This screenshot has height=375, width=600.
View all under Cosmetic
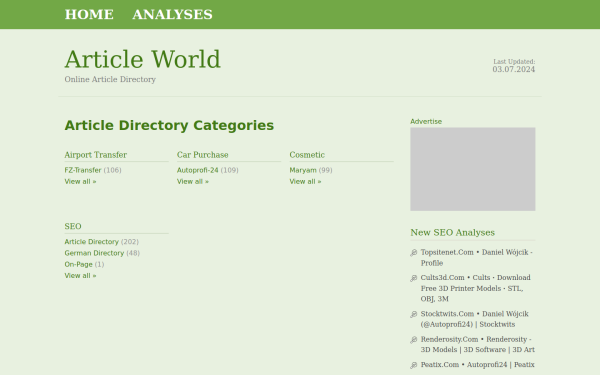click(305, 181)
